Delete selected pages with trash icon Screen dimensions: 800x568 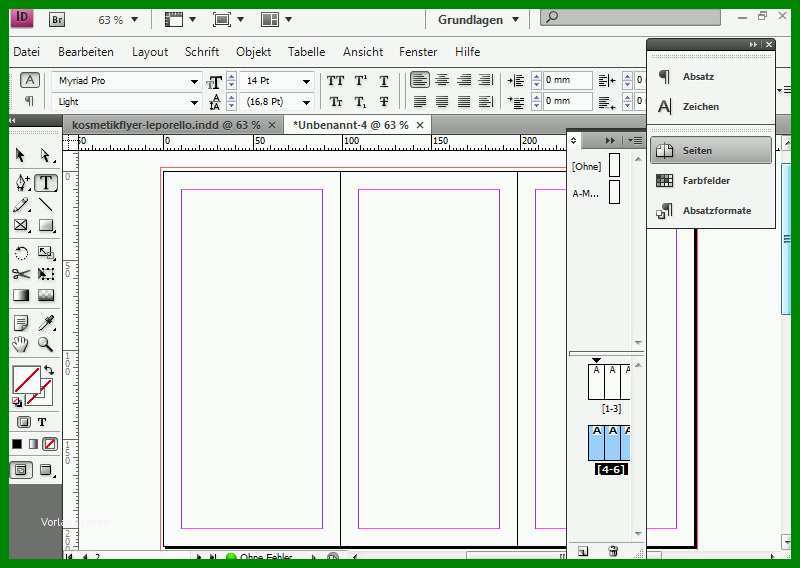point(613,551)
